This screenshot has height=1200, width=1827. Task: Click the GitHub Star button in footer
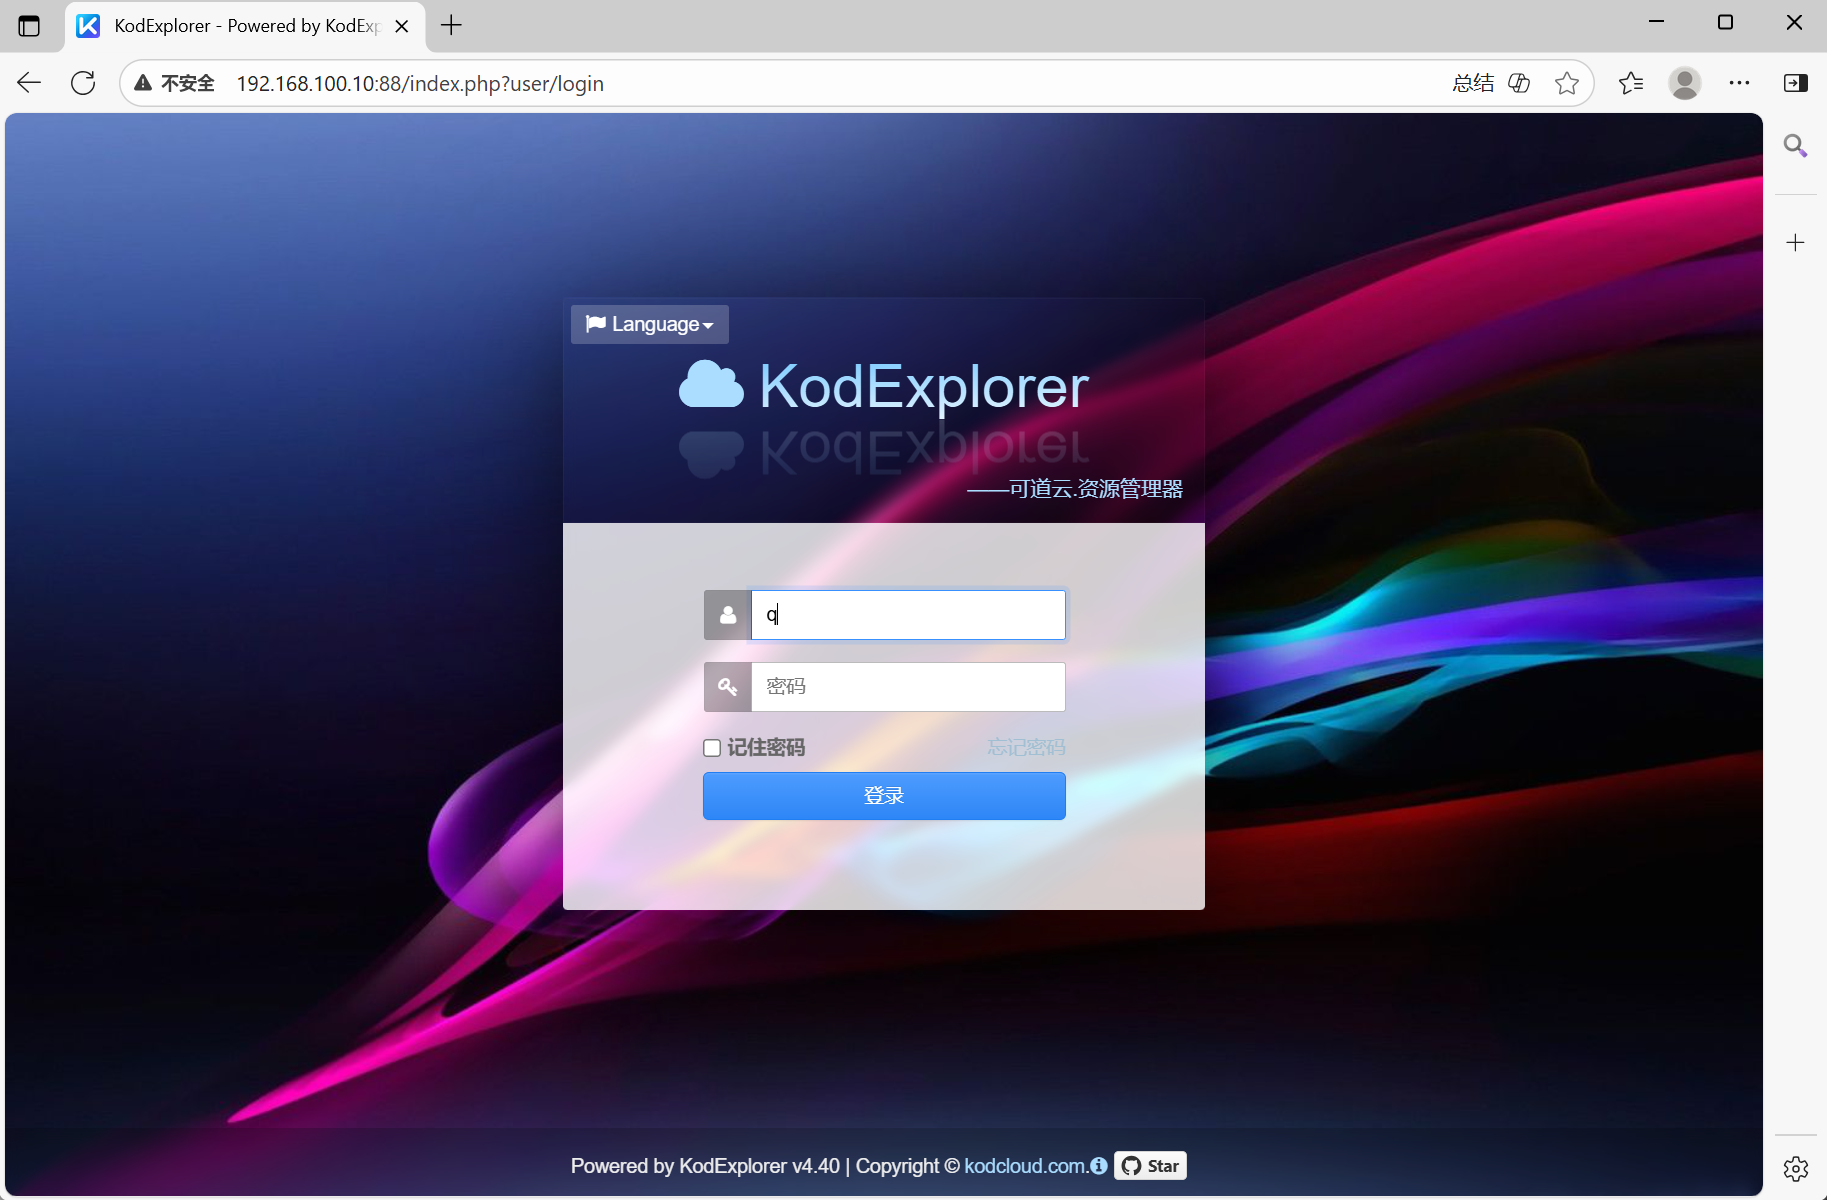point(1150,1166)
